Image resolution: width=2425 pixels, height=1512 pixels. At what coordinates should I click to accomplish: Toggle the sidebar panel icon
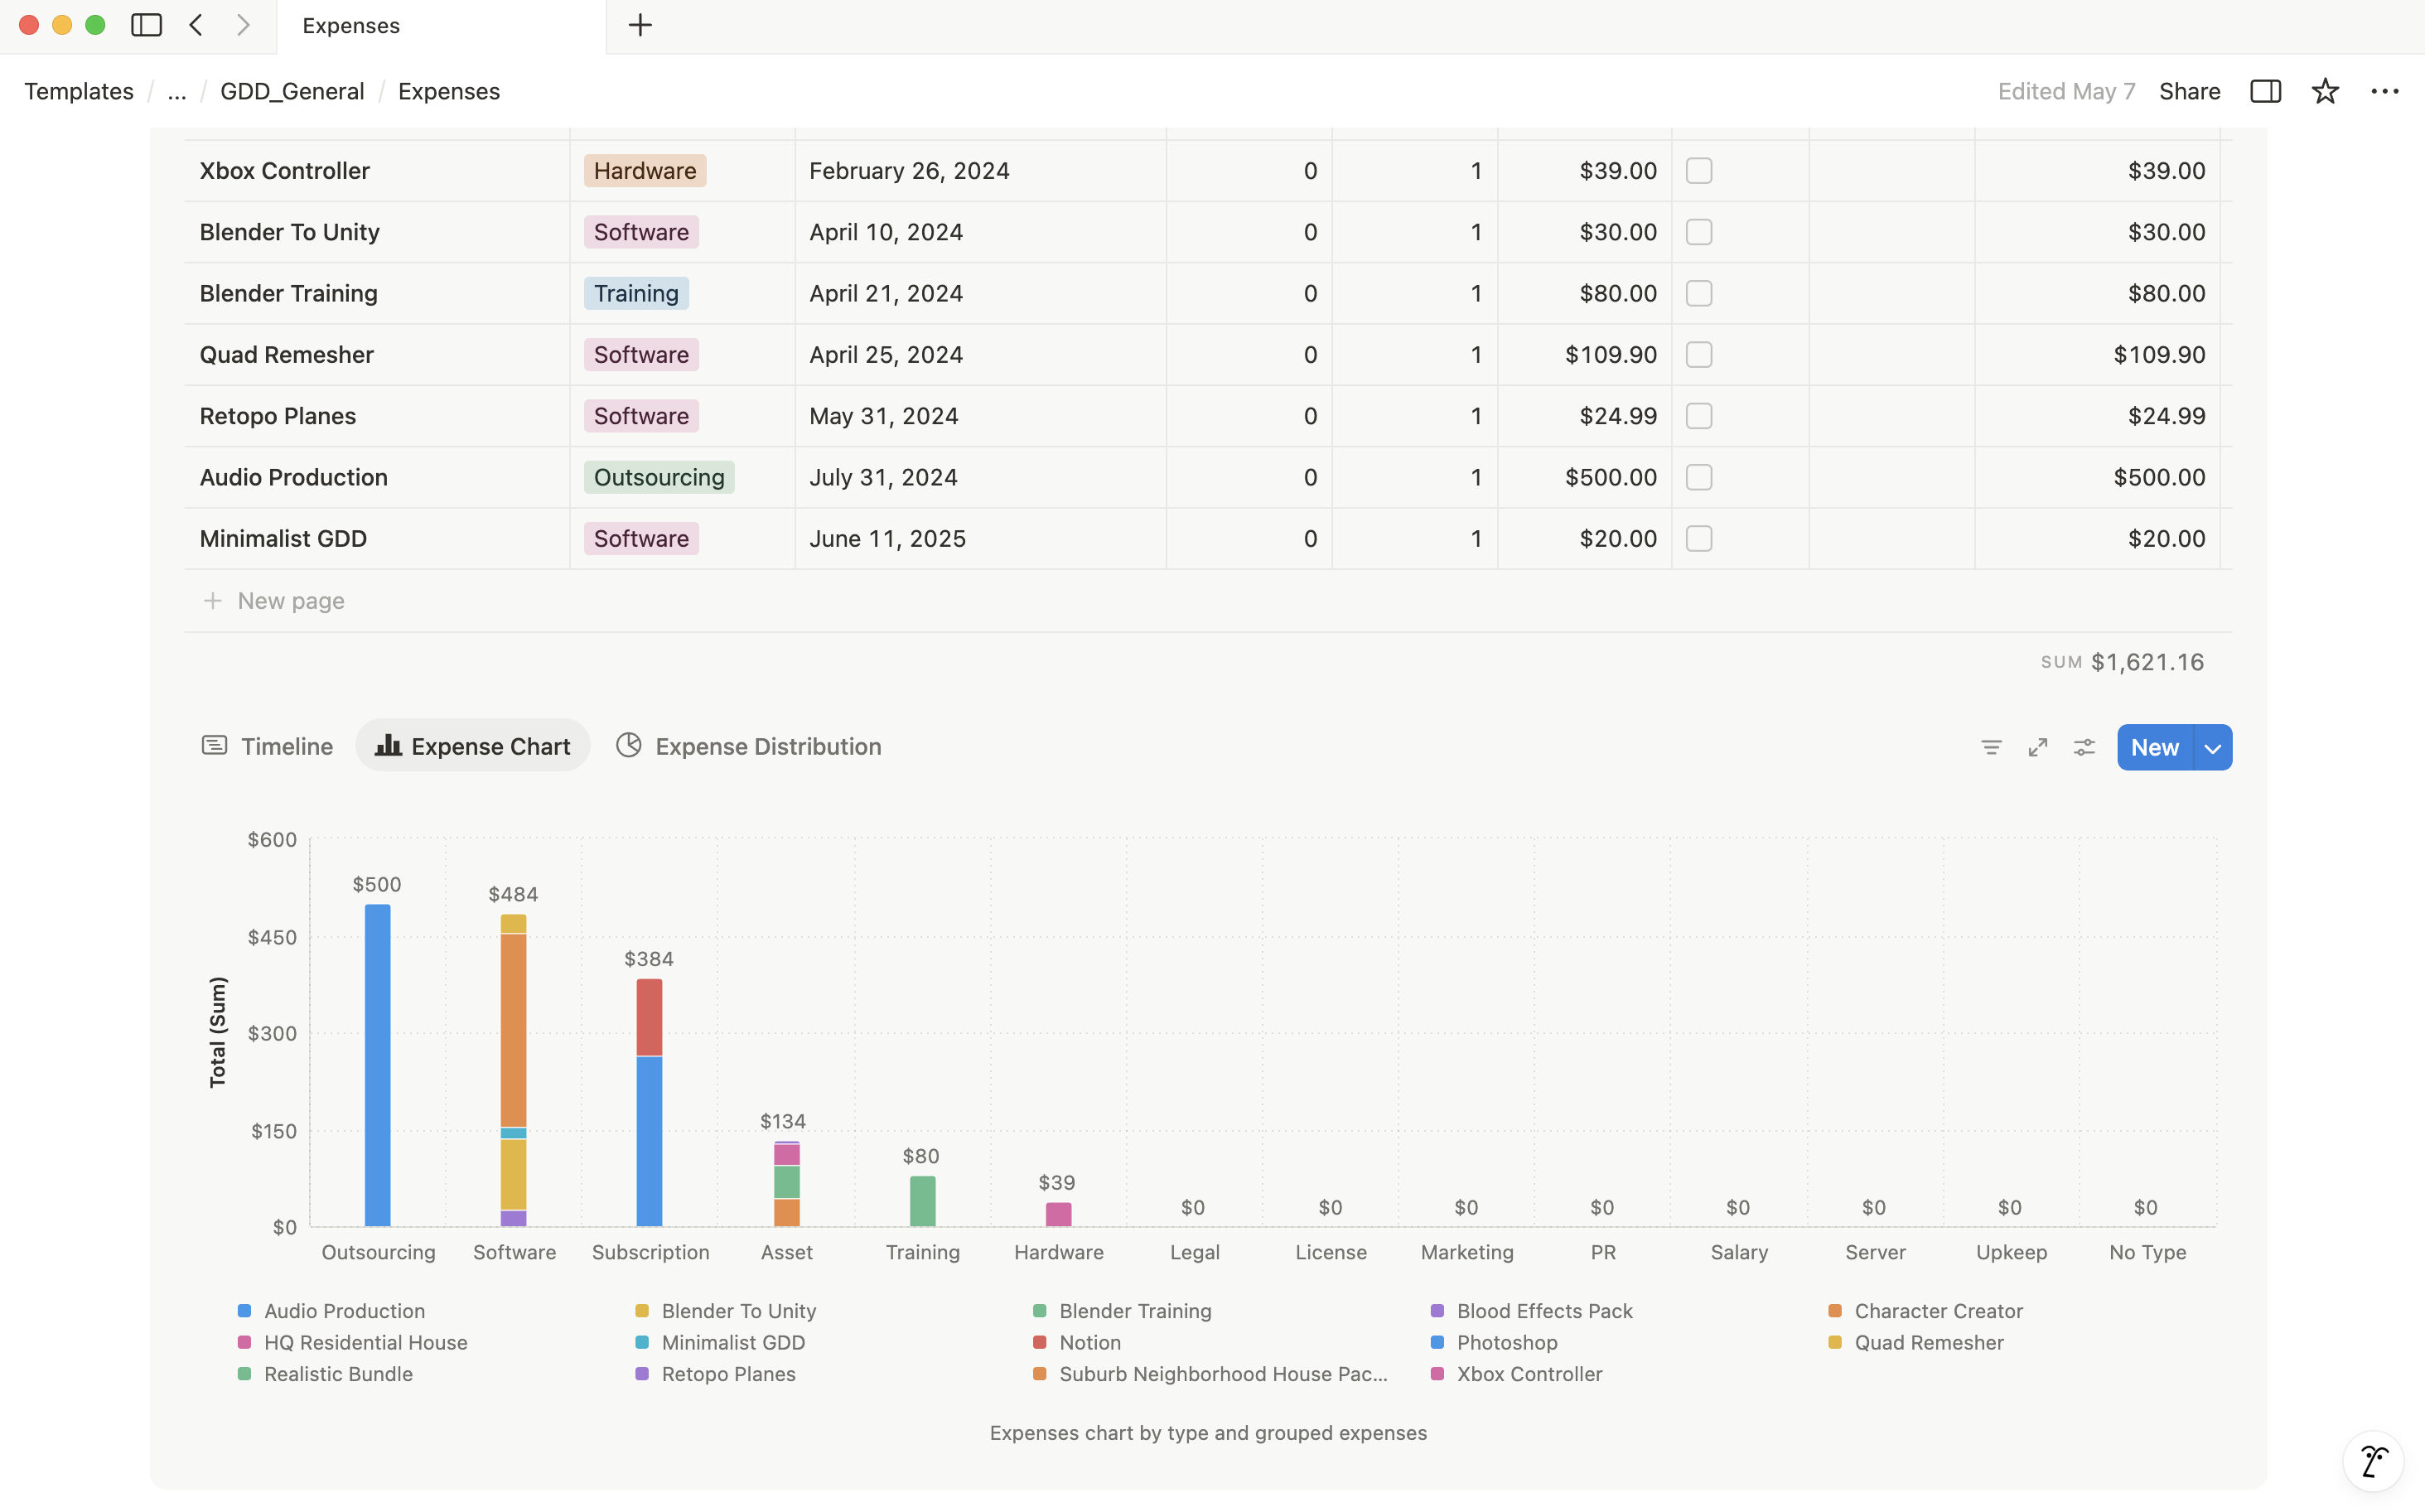tap(146, 25)
